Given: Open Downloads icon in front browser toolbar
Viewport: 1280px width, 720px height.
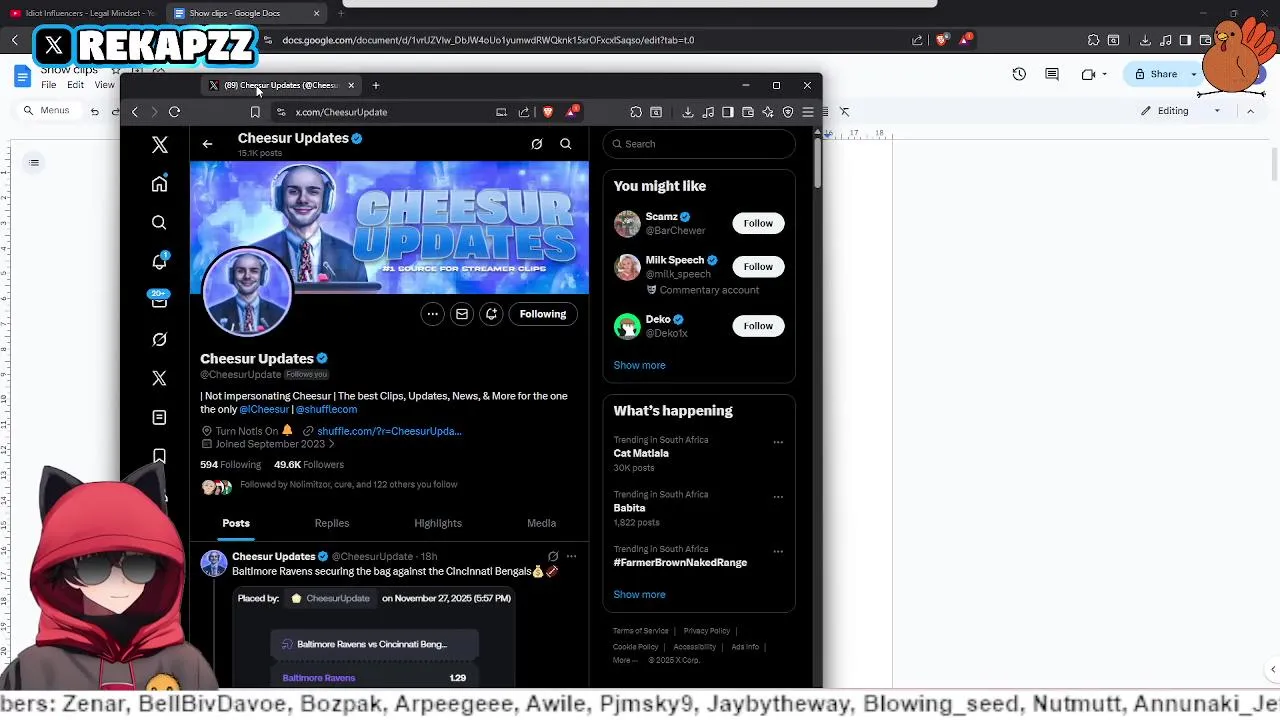Looking at the screenshot, I should click(688, 112).
